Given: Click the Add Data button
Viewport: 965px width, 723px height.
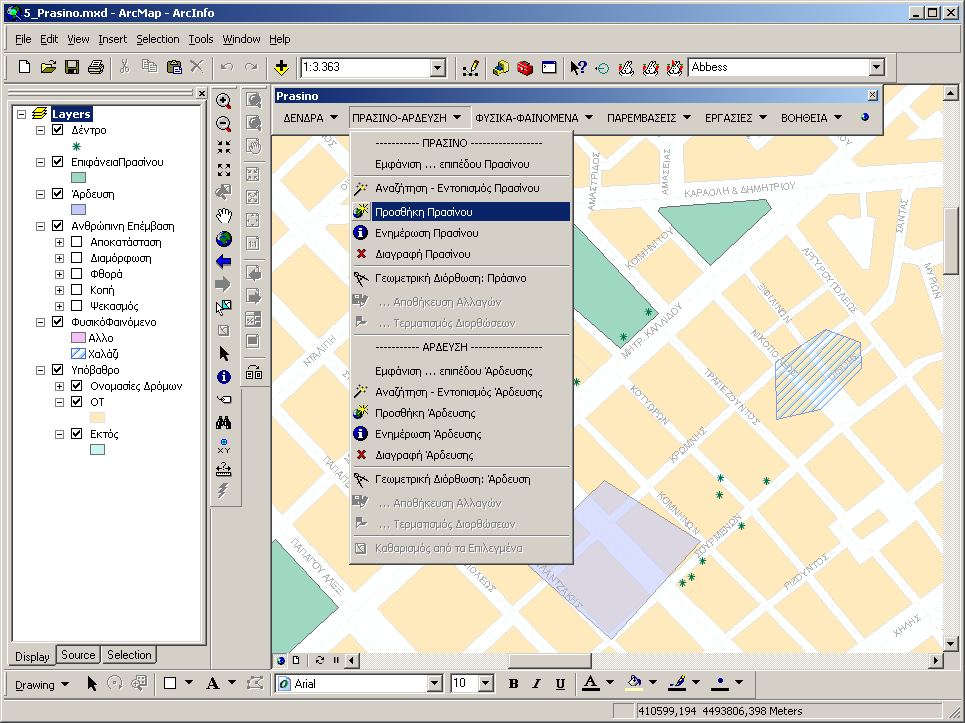Looking at the screenshot, I should (281, 67).
